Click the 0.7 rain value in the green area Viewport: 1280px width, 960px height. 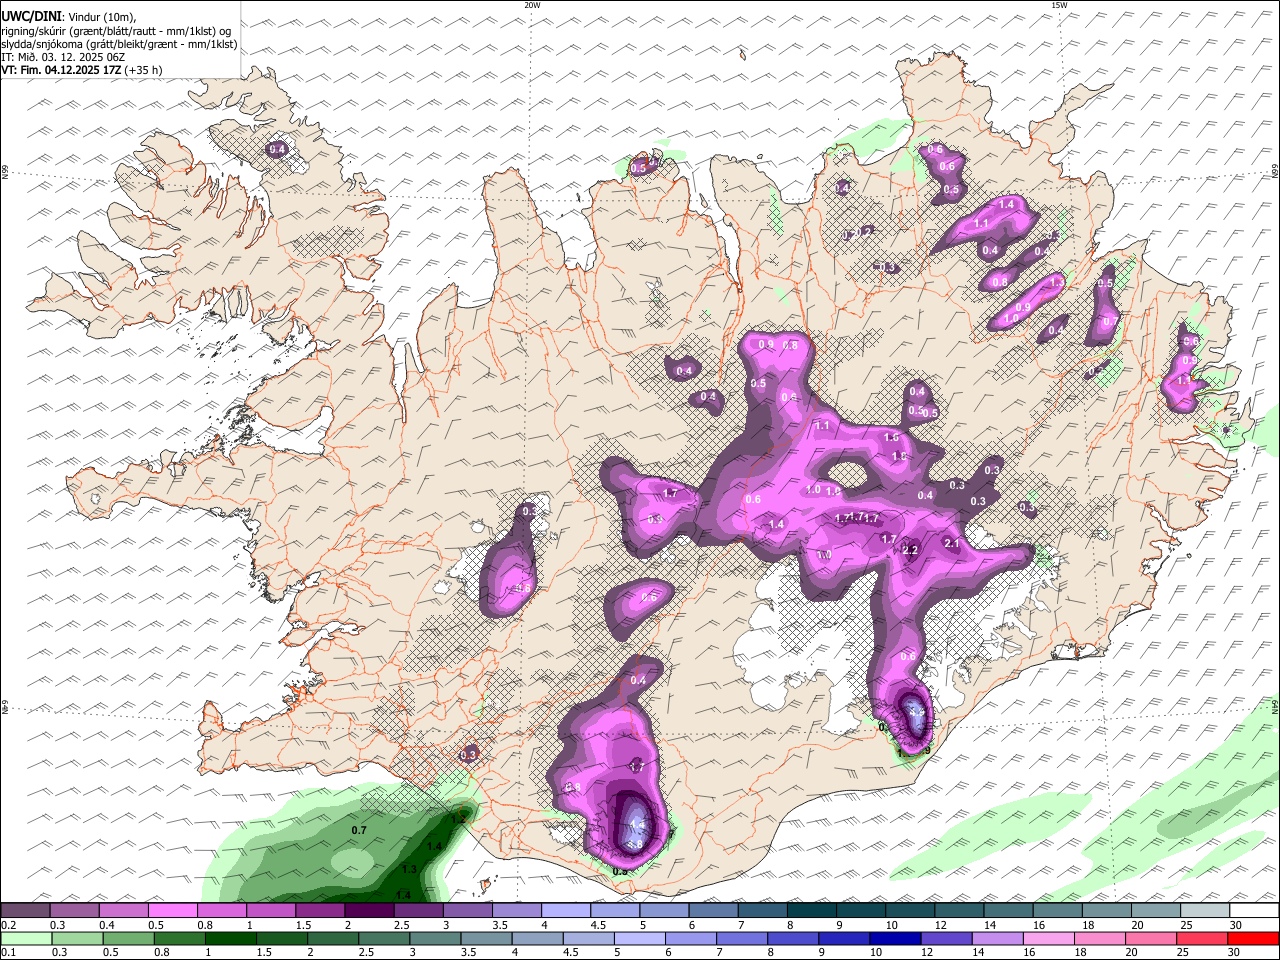tap(359, 831)
